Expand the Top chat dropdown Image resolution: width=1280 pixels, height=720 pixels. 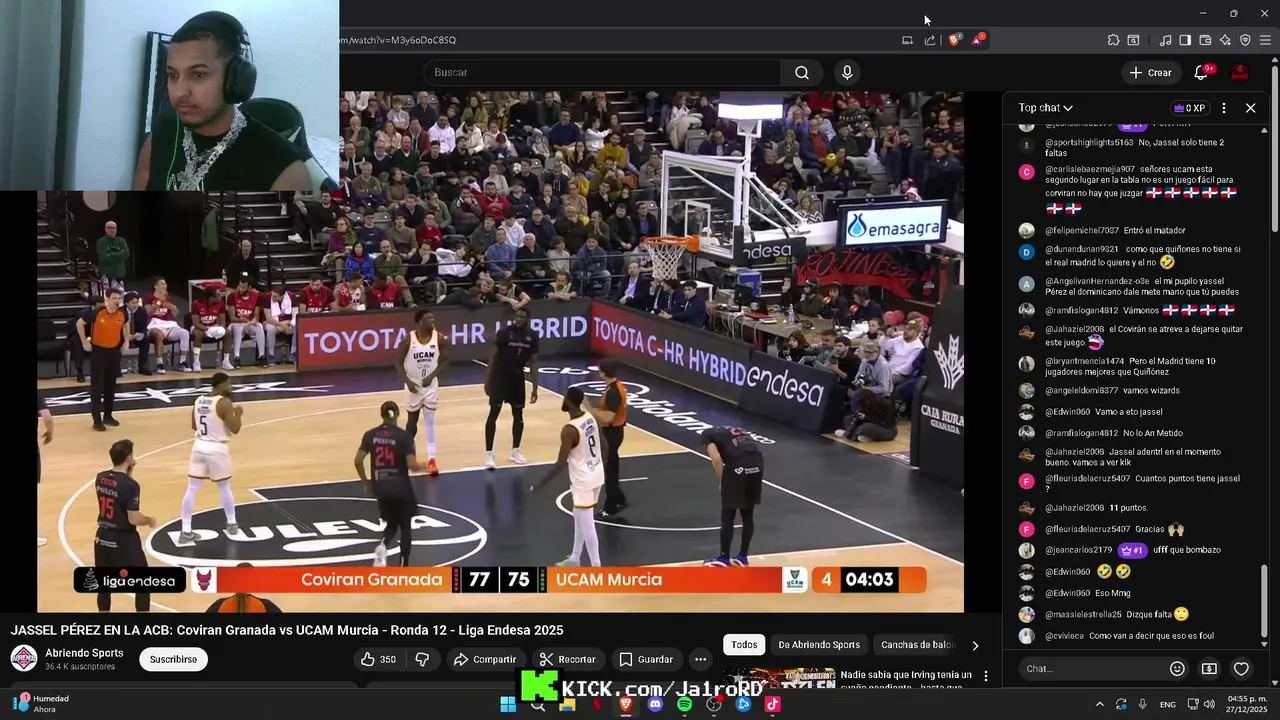[x=1046, y=108]
